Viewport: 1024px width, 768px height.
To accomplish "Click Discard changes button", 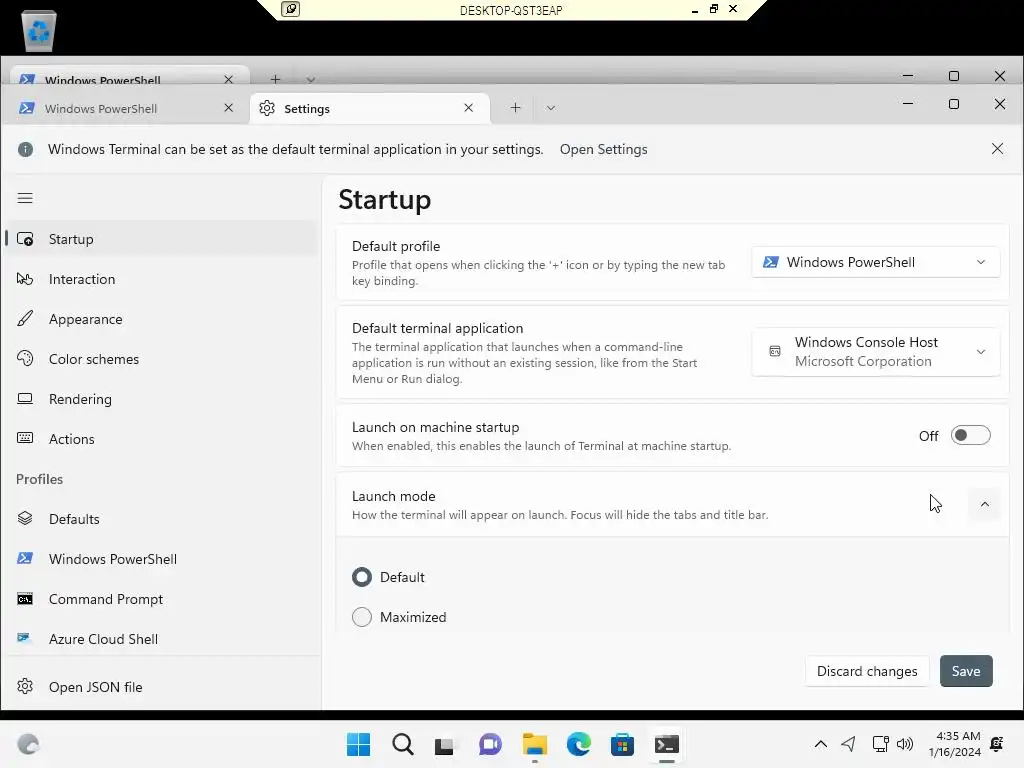I will point(867,671).
